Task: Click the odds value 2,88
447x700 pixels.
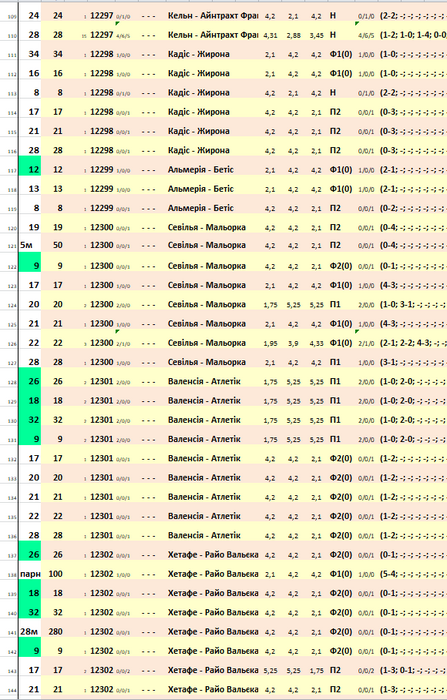Action: pyautogui.click(x=293, y=35)
